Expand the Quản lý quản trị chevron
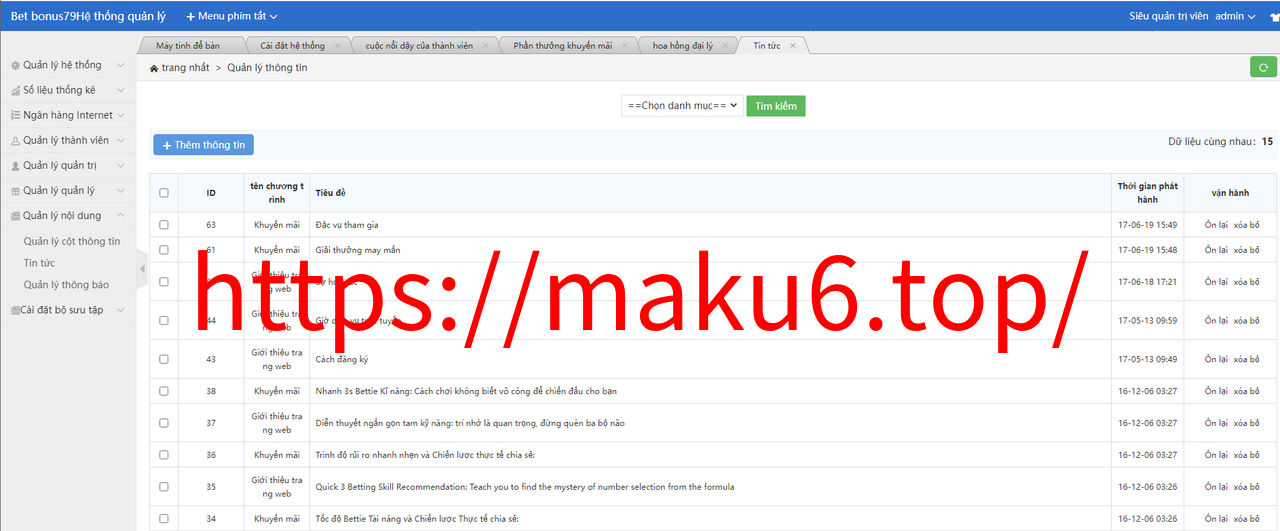The width and height of the screenshot is (1280, 531). tap(121, 166)
